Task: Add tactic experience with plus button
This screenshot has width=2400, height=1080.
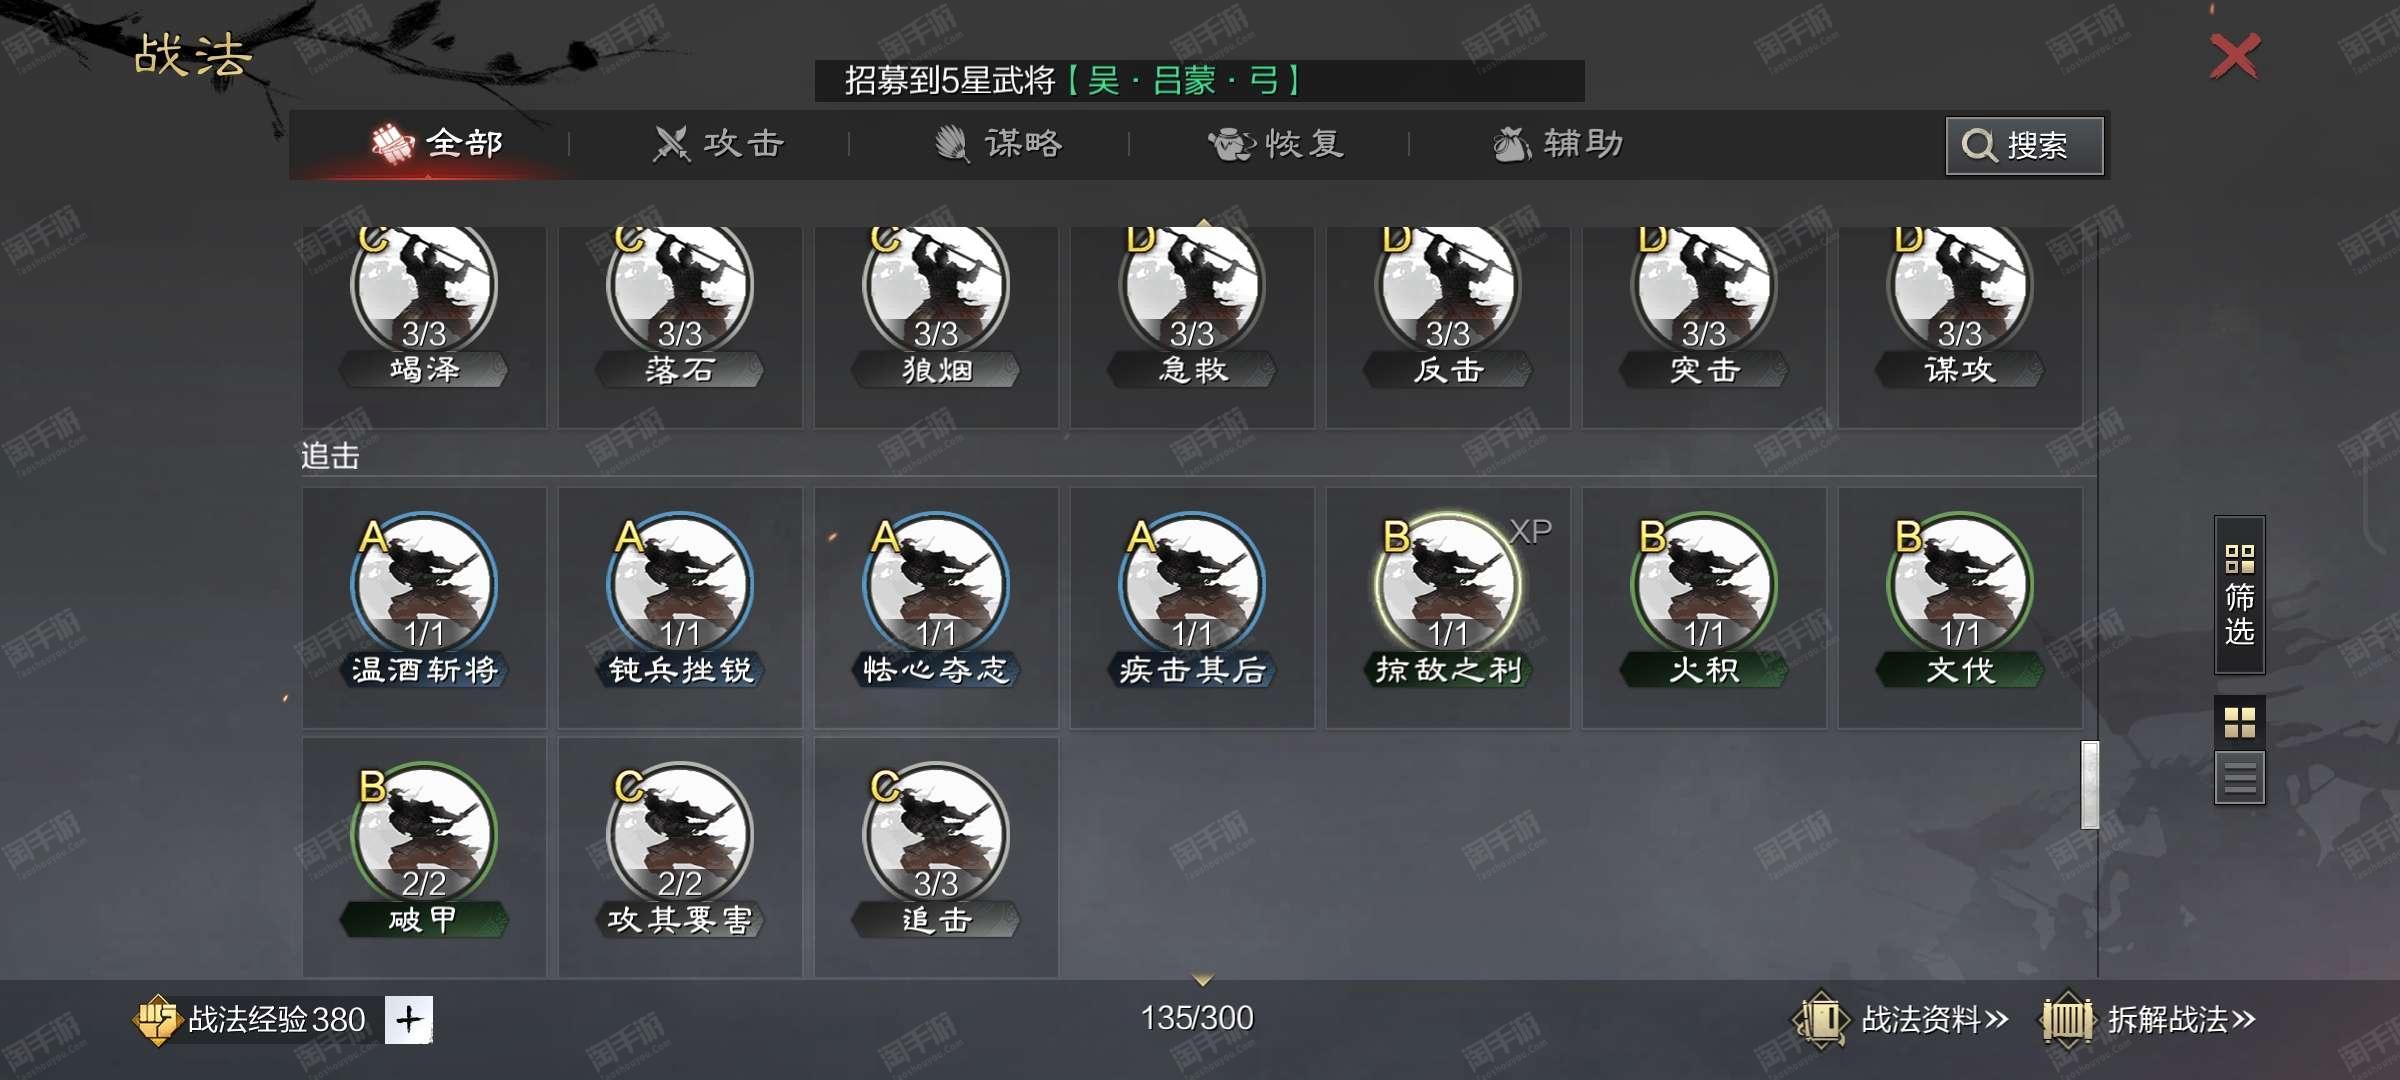Action: pyautogui.click(x=408, y=1020)
